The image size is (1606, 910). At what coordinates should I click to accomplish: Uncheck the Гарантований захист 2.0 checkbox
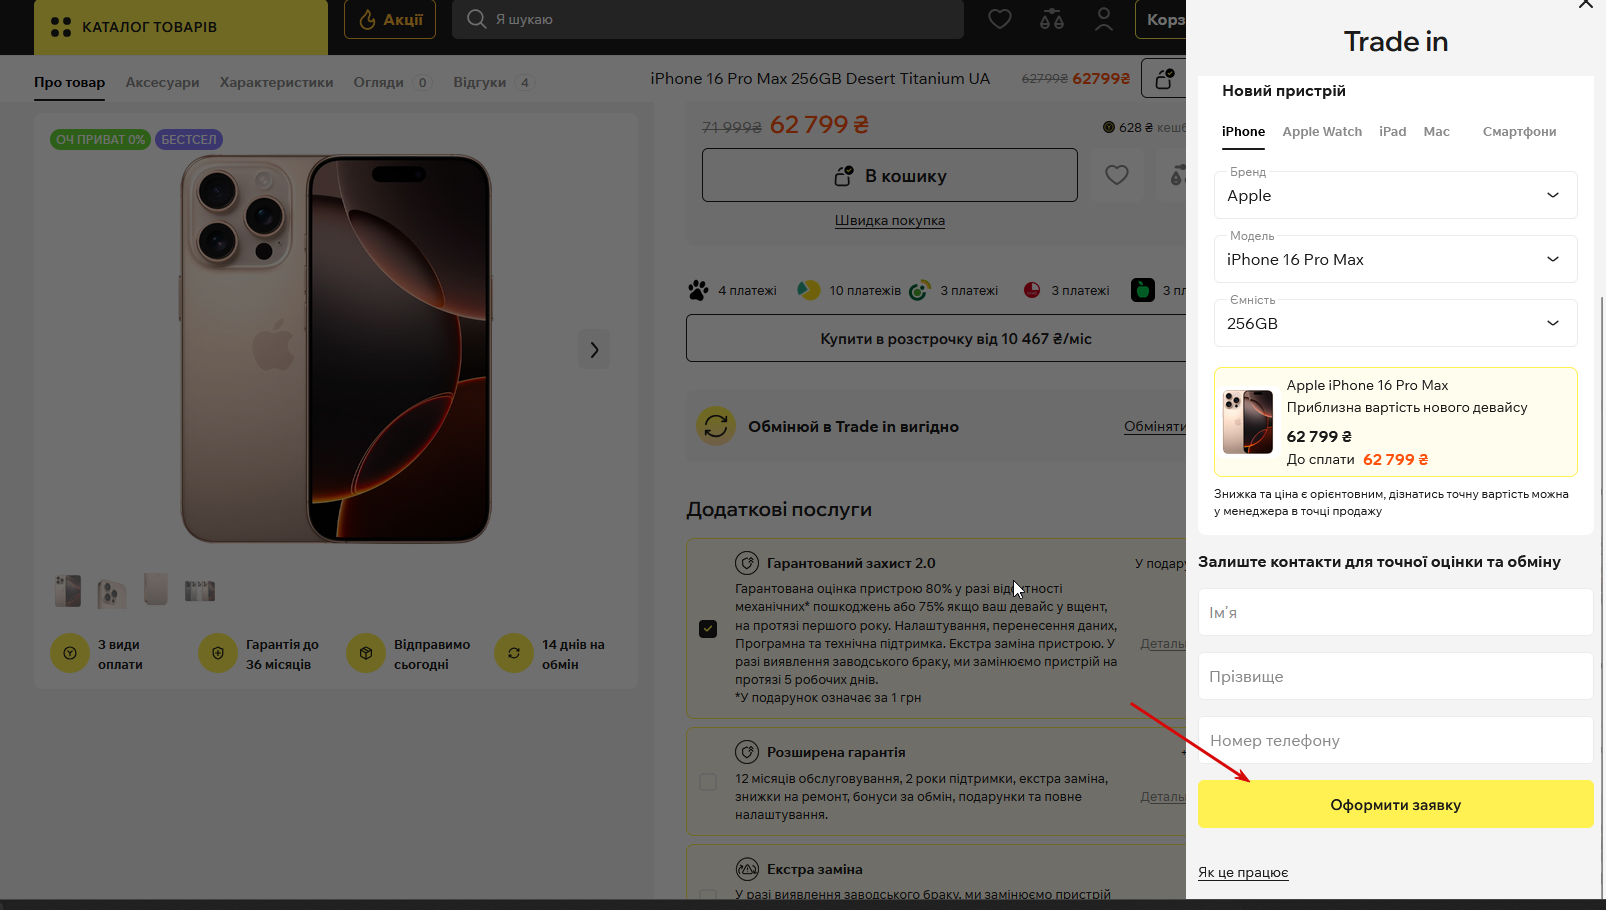click(x=708, y=629)
